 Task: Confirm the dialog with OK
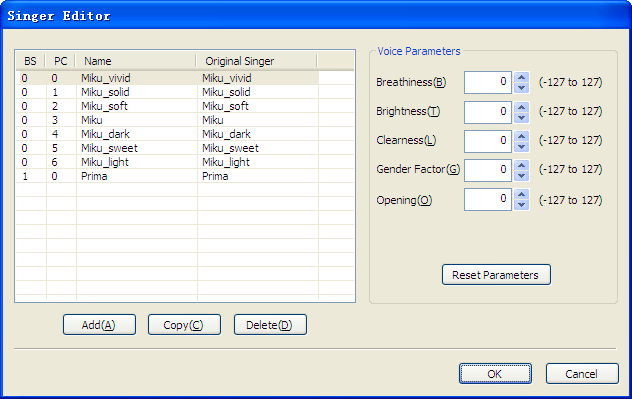click(495, 374)
